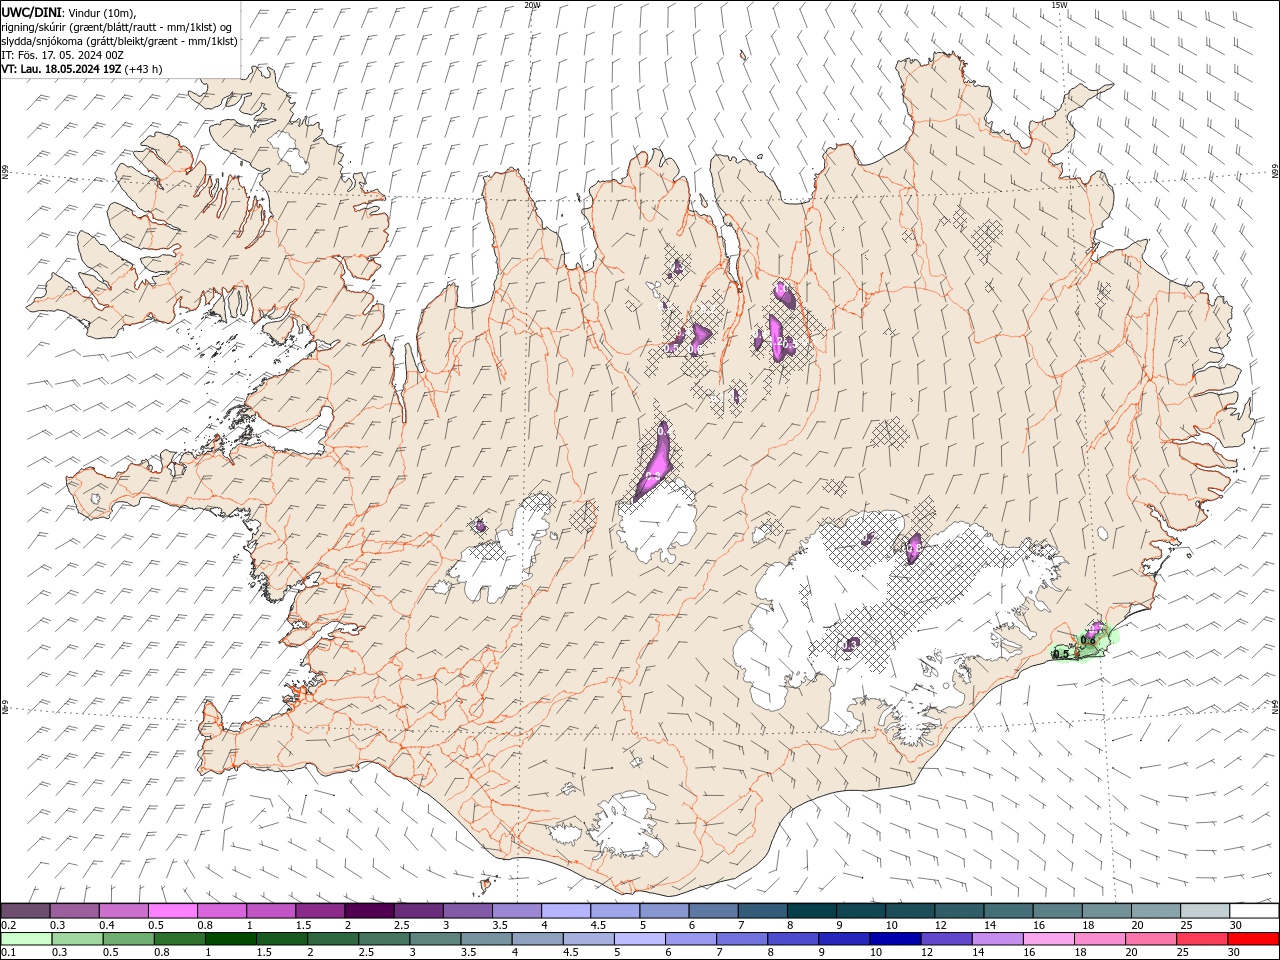This screenshot has height=960, width=1280.
Task: Pick the medium green 0.8 rain-legend swatch
Action: click(180, 939)
